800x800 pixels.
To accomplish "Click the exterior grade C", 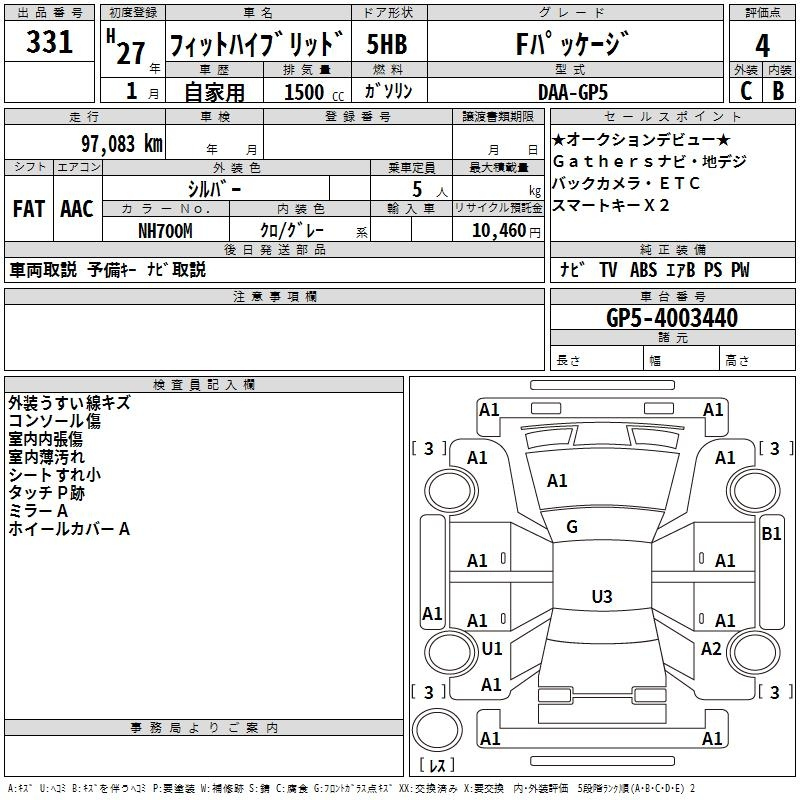I will [x=746, y=90].
